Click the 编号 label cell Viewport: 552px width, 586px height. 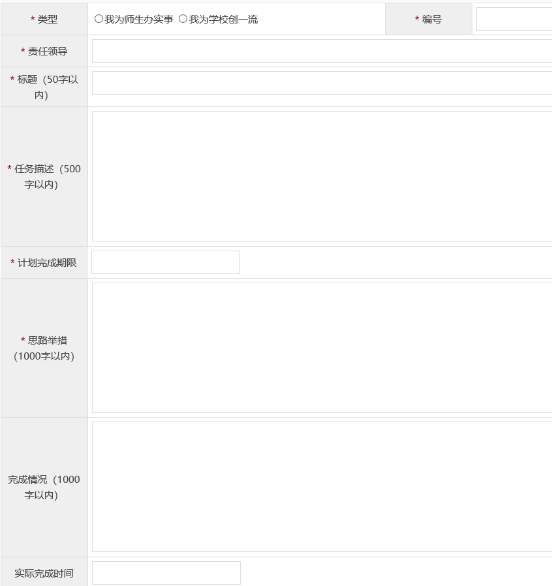point(429,19)
